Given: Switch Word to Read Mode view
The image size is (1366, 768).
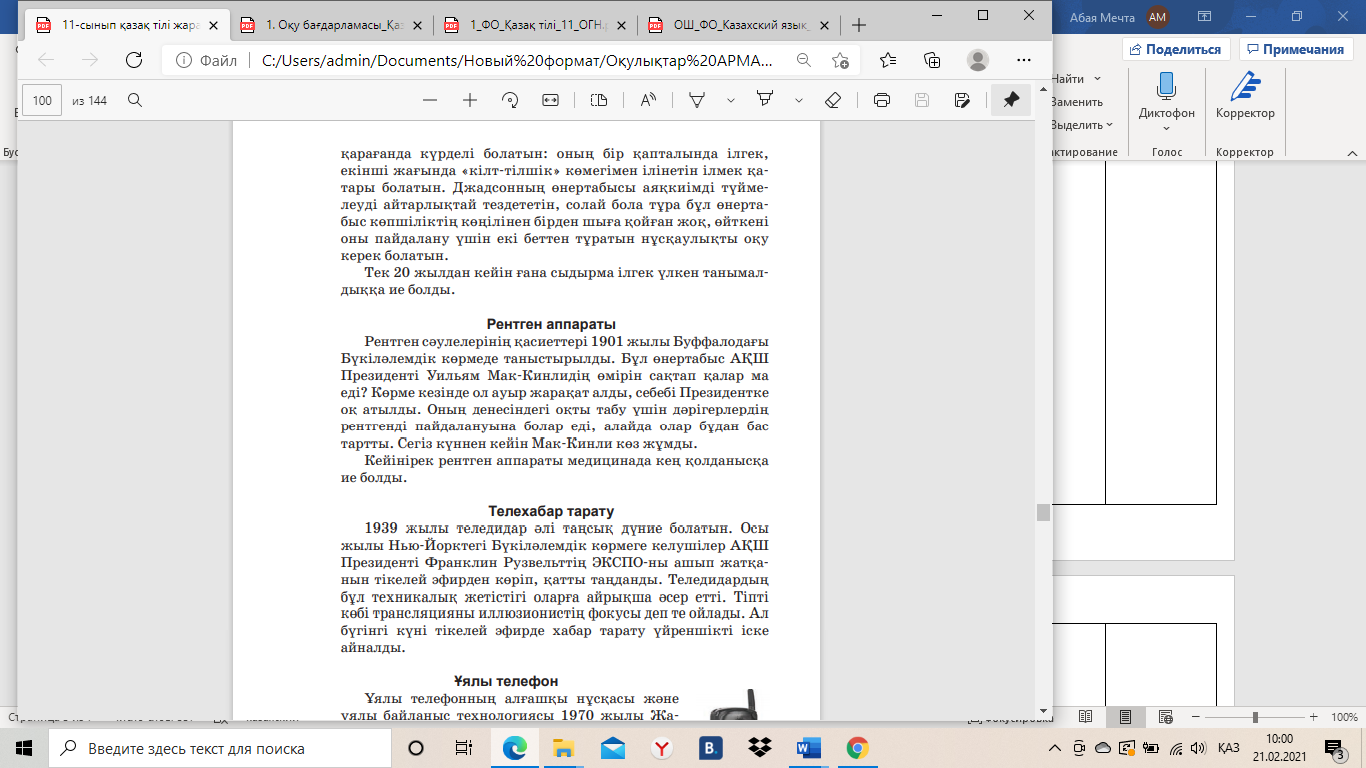Looking at the screenshot, I should [x=1086, y=717].
